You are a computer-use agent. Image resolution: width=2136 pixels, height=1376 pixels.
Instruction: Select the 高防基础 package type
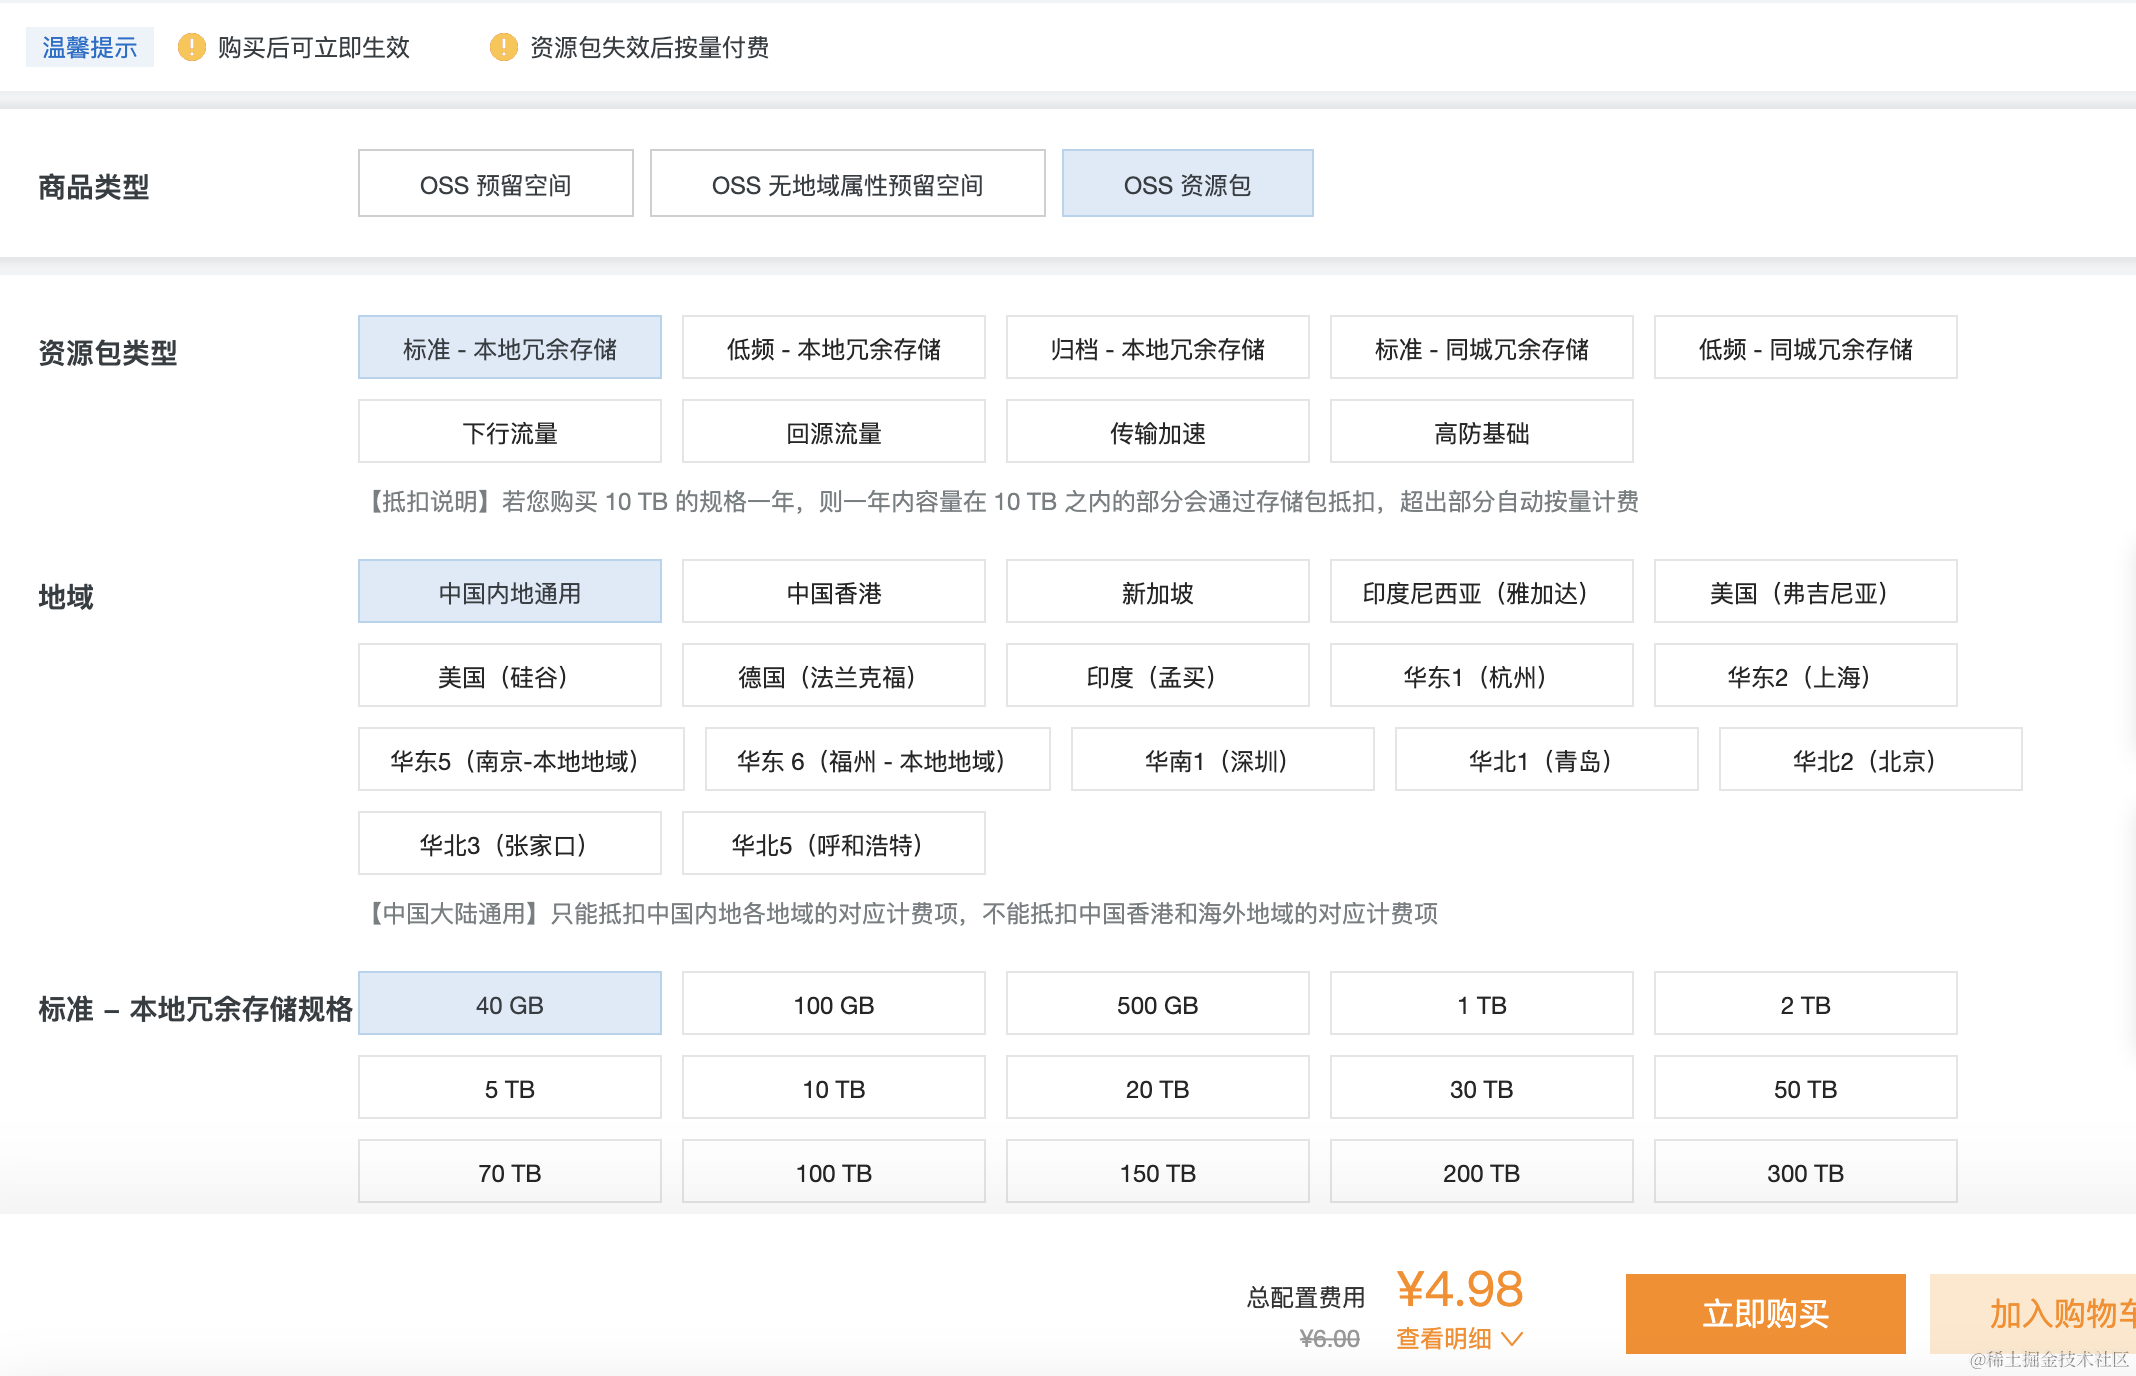(x=1481, y=432)
